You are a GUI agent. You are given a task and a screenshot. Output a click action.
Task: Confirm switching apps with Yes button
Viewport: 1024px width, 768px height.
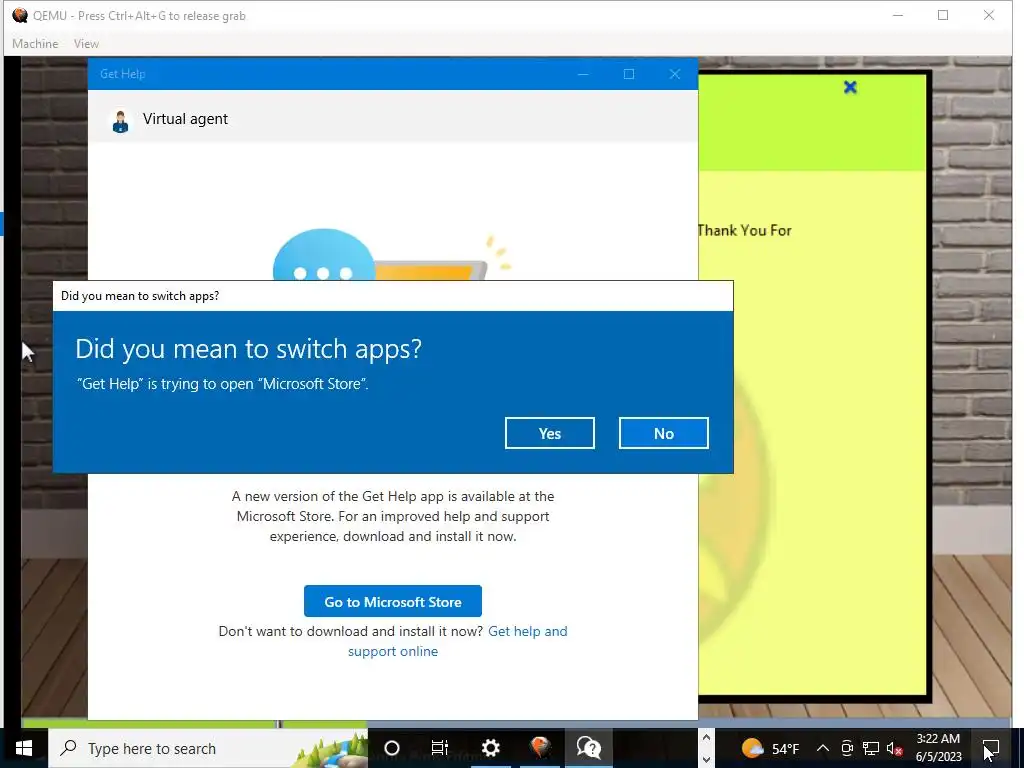549,433
